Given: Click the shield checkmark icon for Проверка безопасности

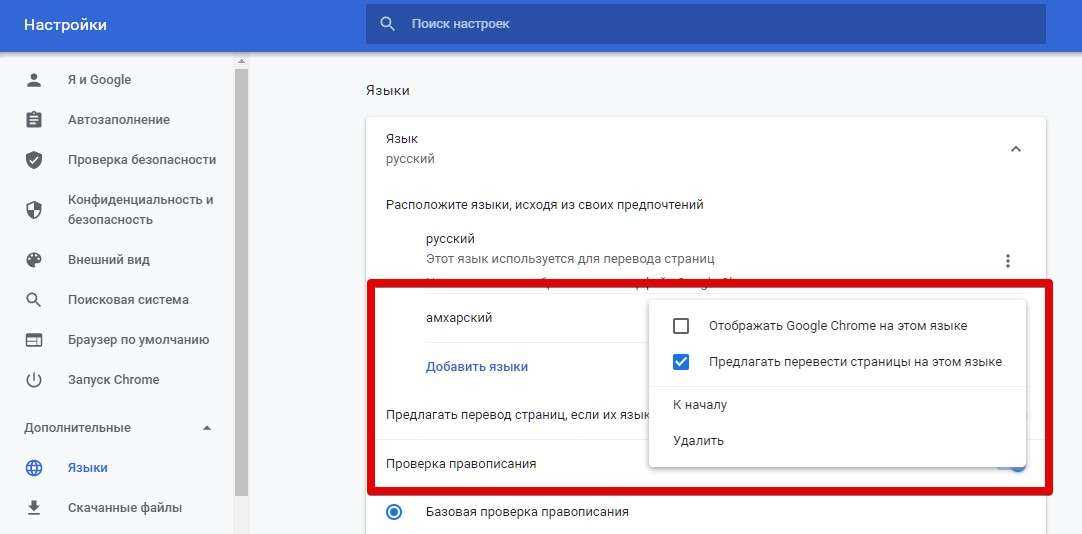Looking at the screenshot, I should (x=33, y=160).
